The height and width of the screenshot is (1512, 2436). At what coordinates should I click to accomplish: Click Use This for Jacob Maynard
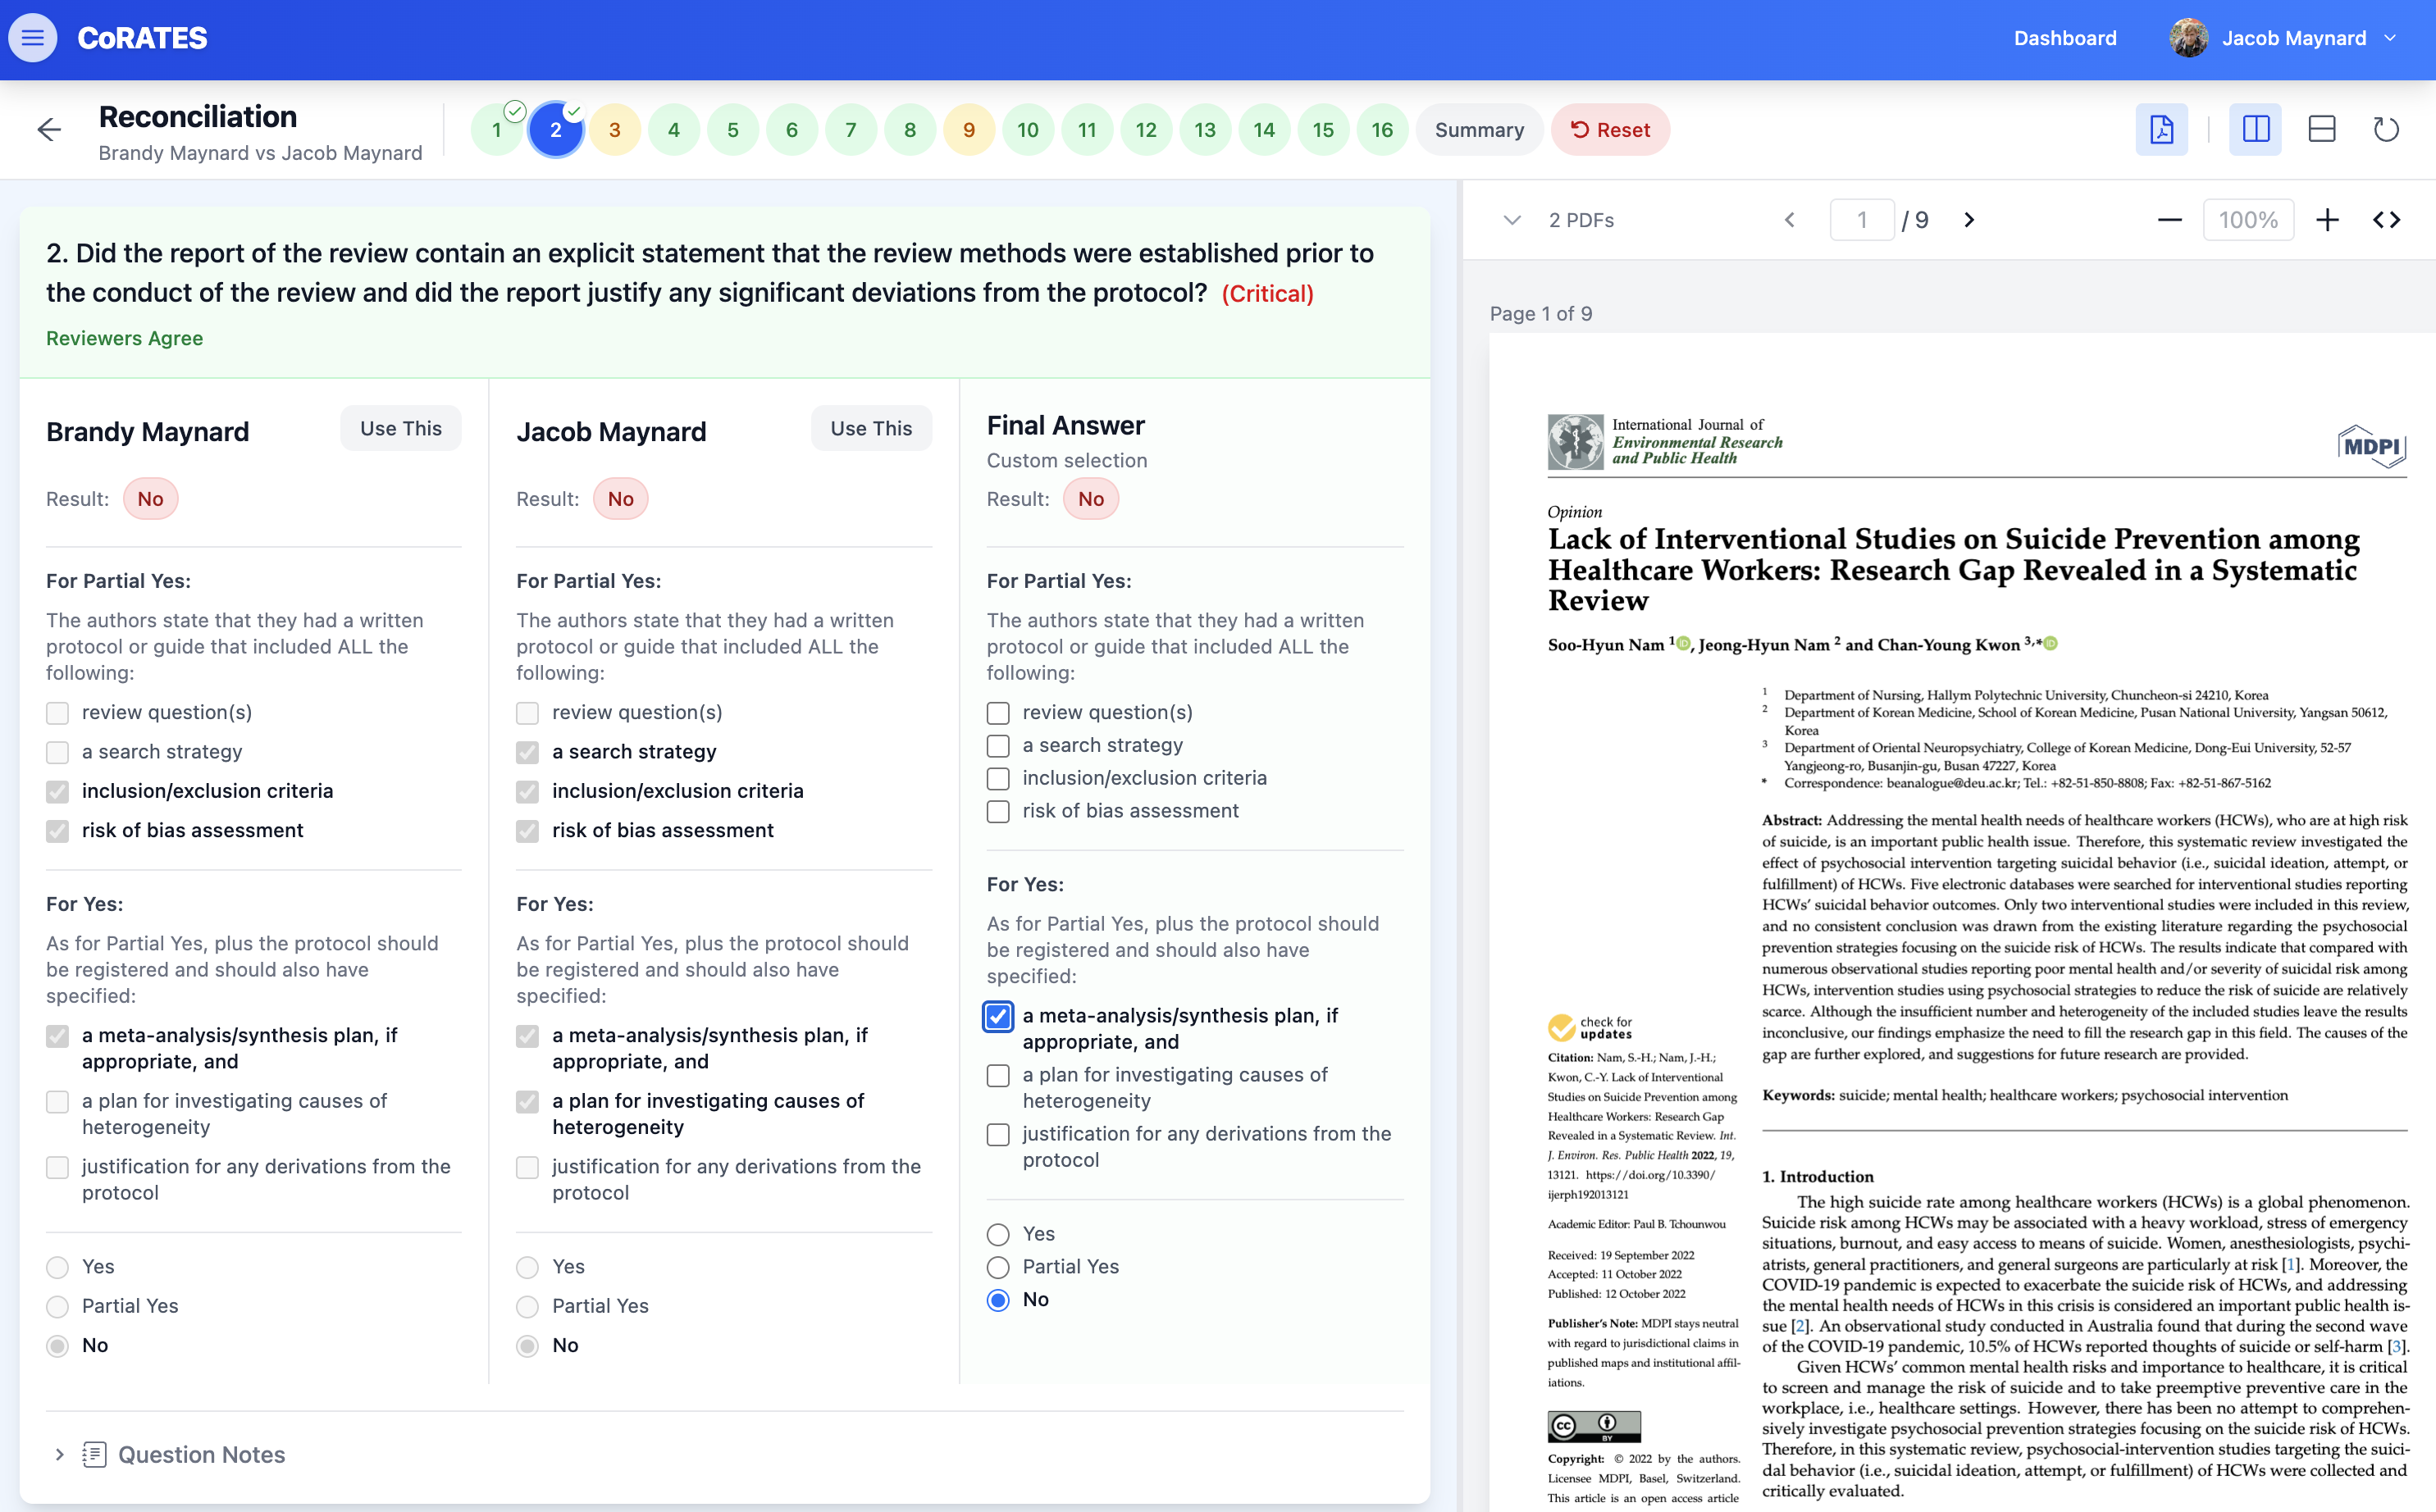pos(871,428)
